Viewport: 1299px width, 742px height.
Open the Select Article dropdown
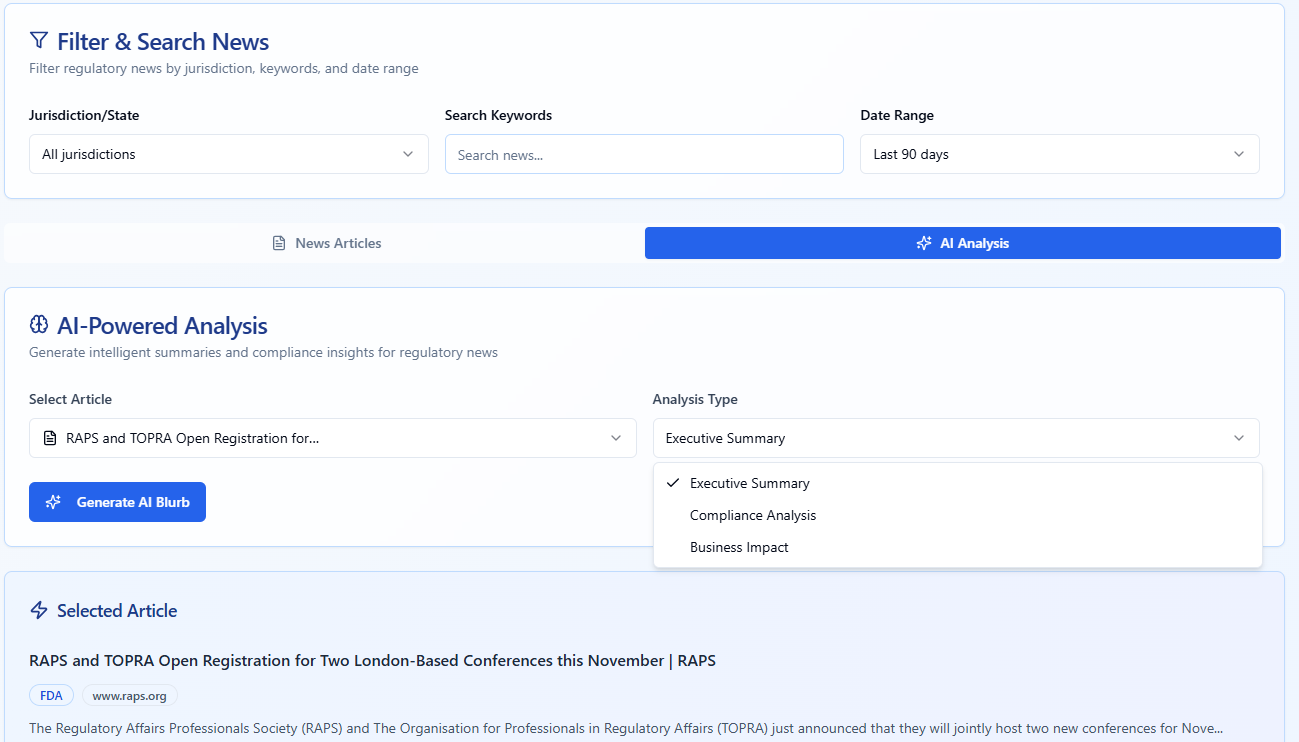332,438
